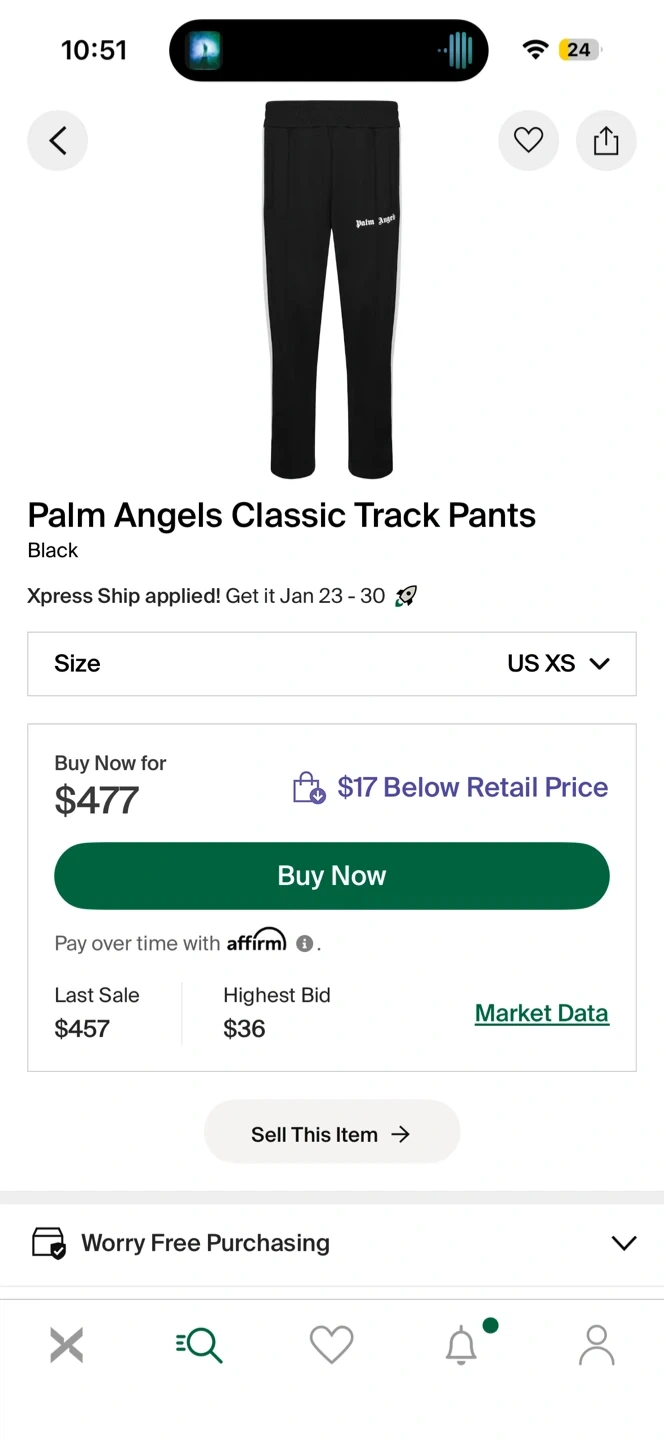Image resolution: width=664 pixels, height=1440 pixels.
Task: Open favorites tab in bottom navigation
Action: pyautogui.click(x=331, y=1345)
